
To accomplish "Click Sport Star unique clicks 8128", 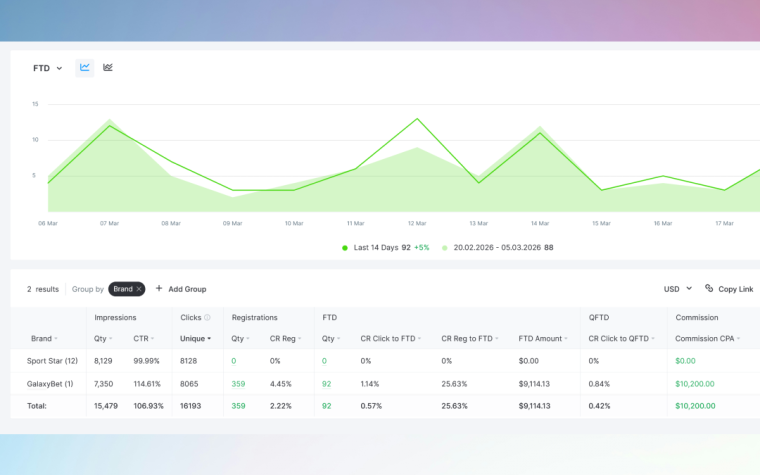I will (x=189, y=361).
